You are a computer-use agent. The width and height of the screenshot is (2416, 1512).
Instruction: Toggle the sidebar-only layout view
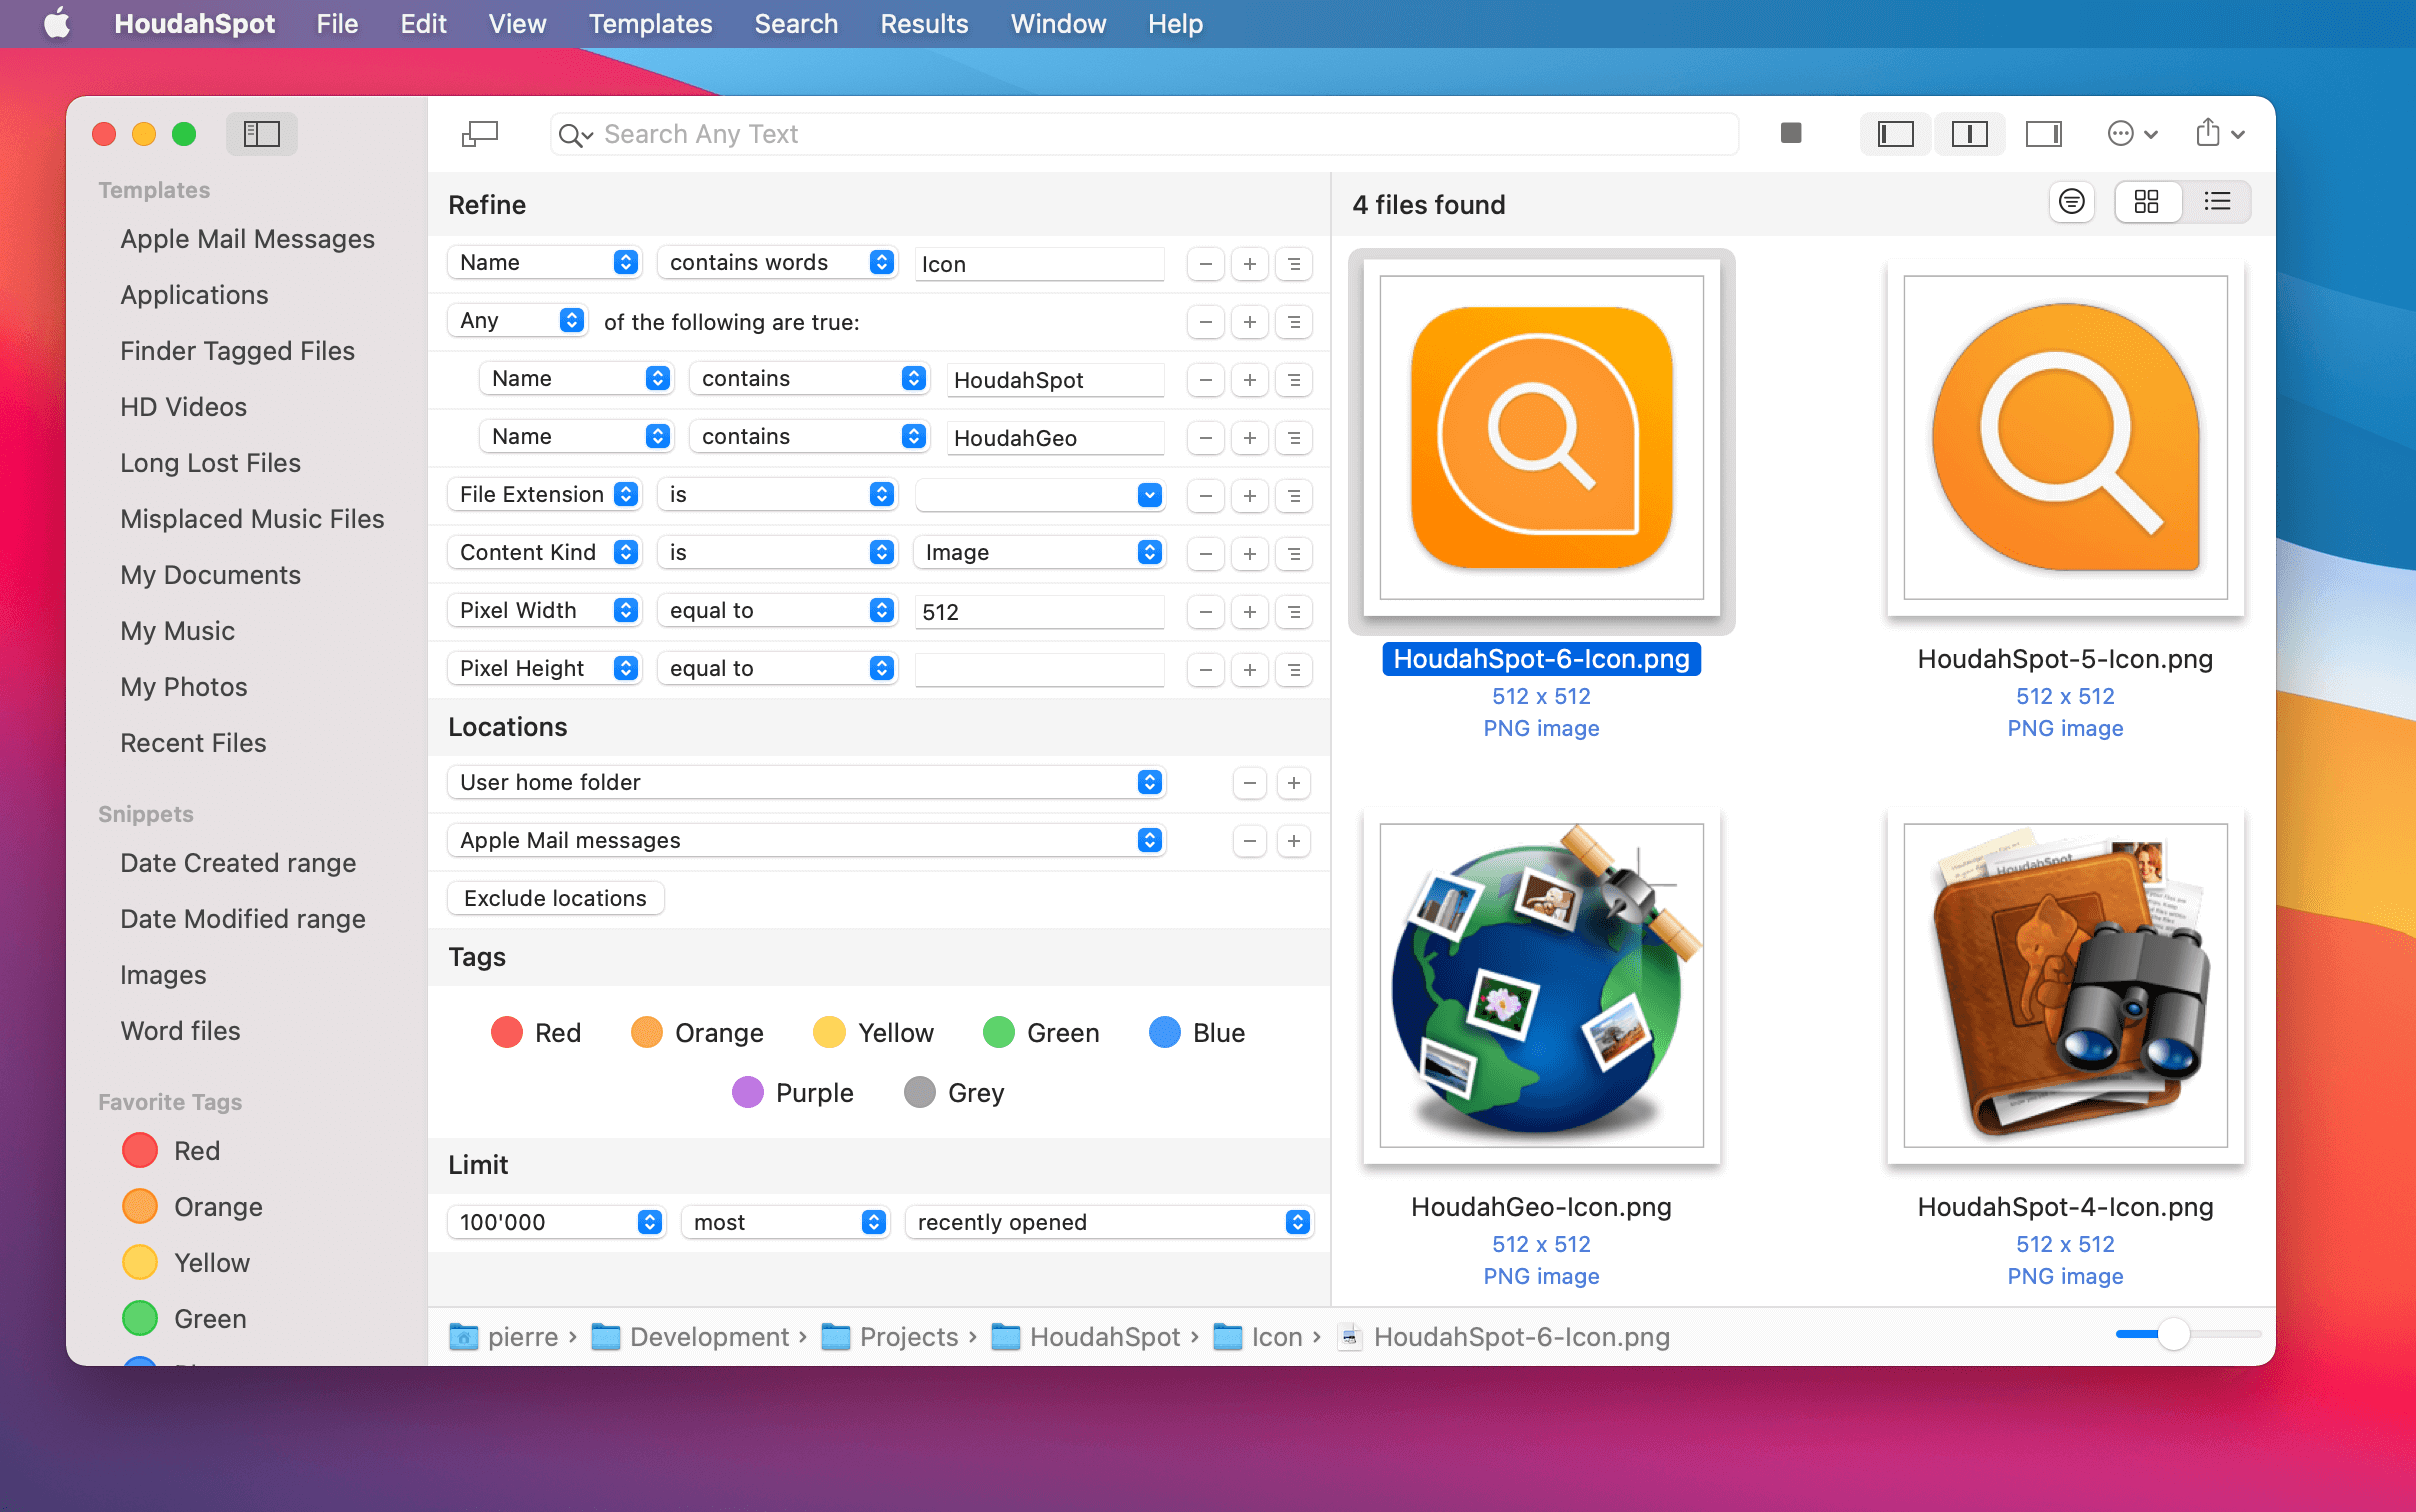pos(1895,133)
